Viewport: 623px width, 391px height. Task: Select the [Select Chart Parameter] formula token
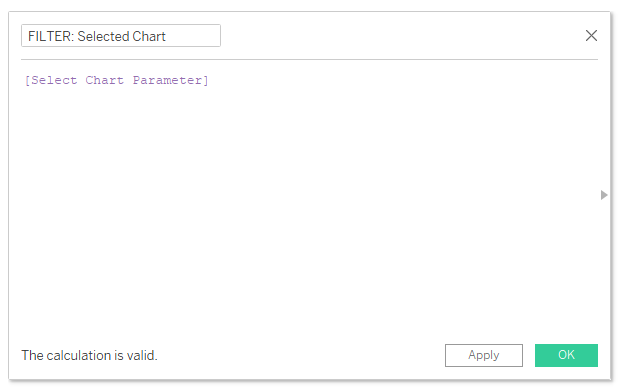pyautogui.click(x=116, y=80)
